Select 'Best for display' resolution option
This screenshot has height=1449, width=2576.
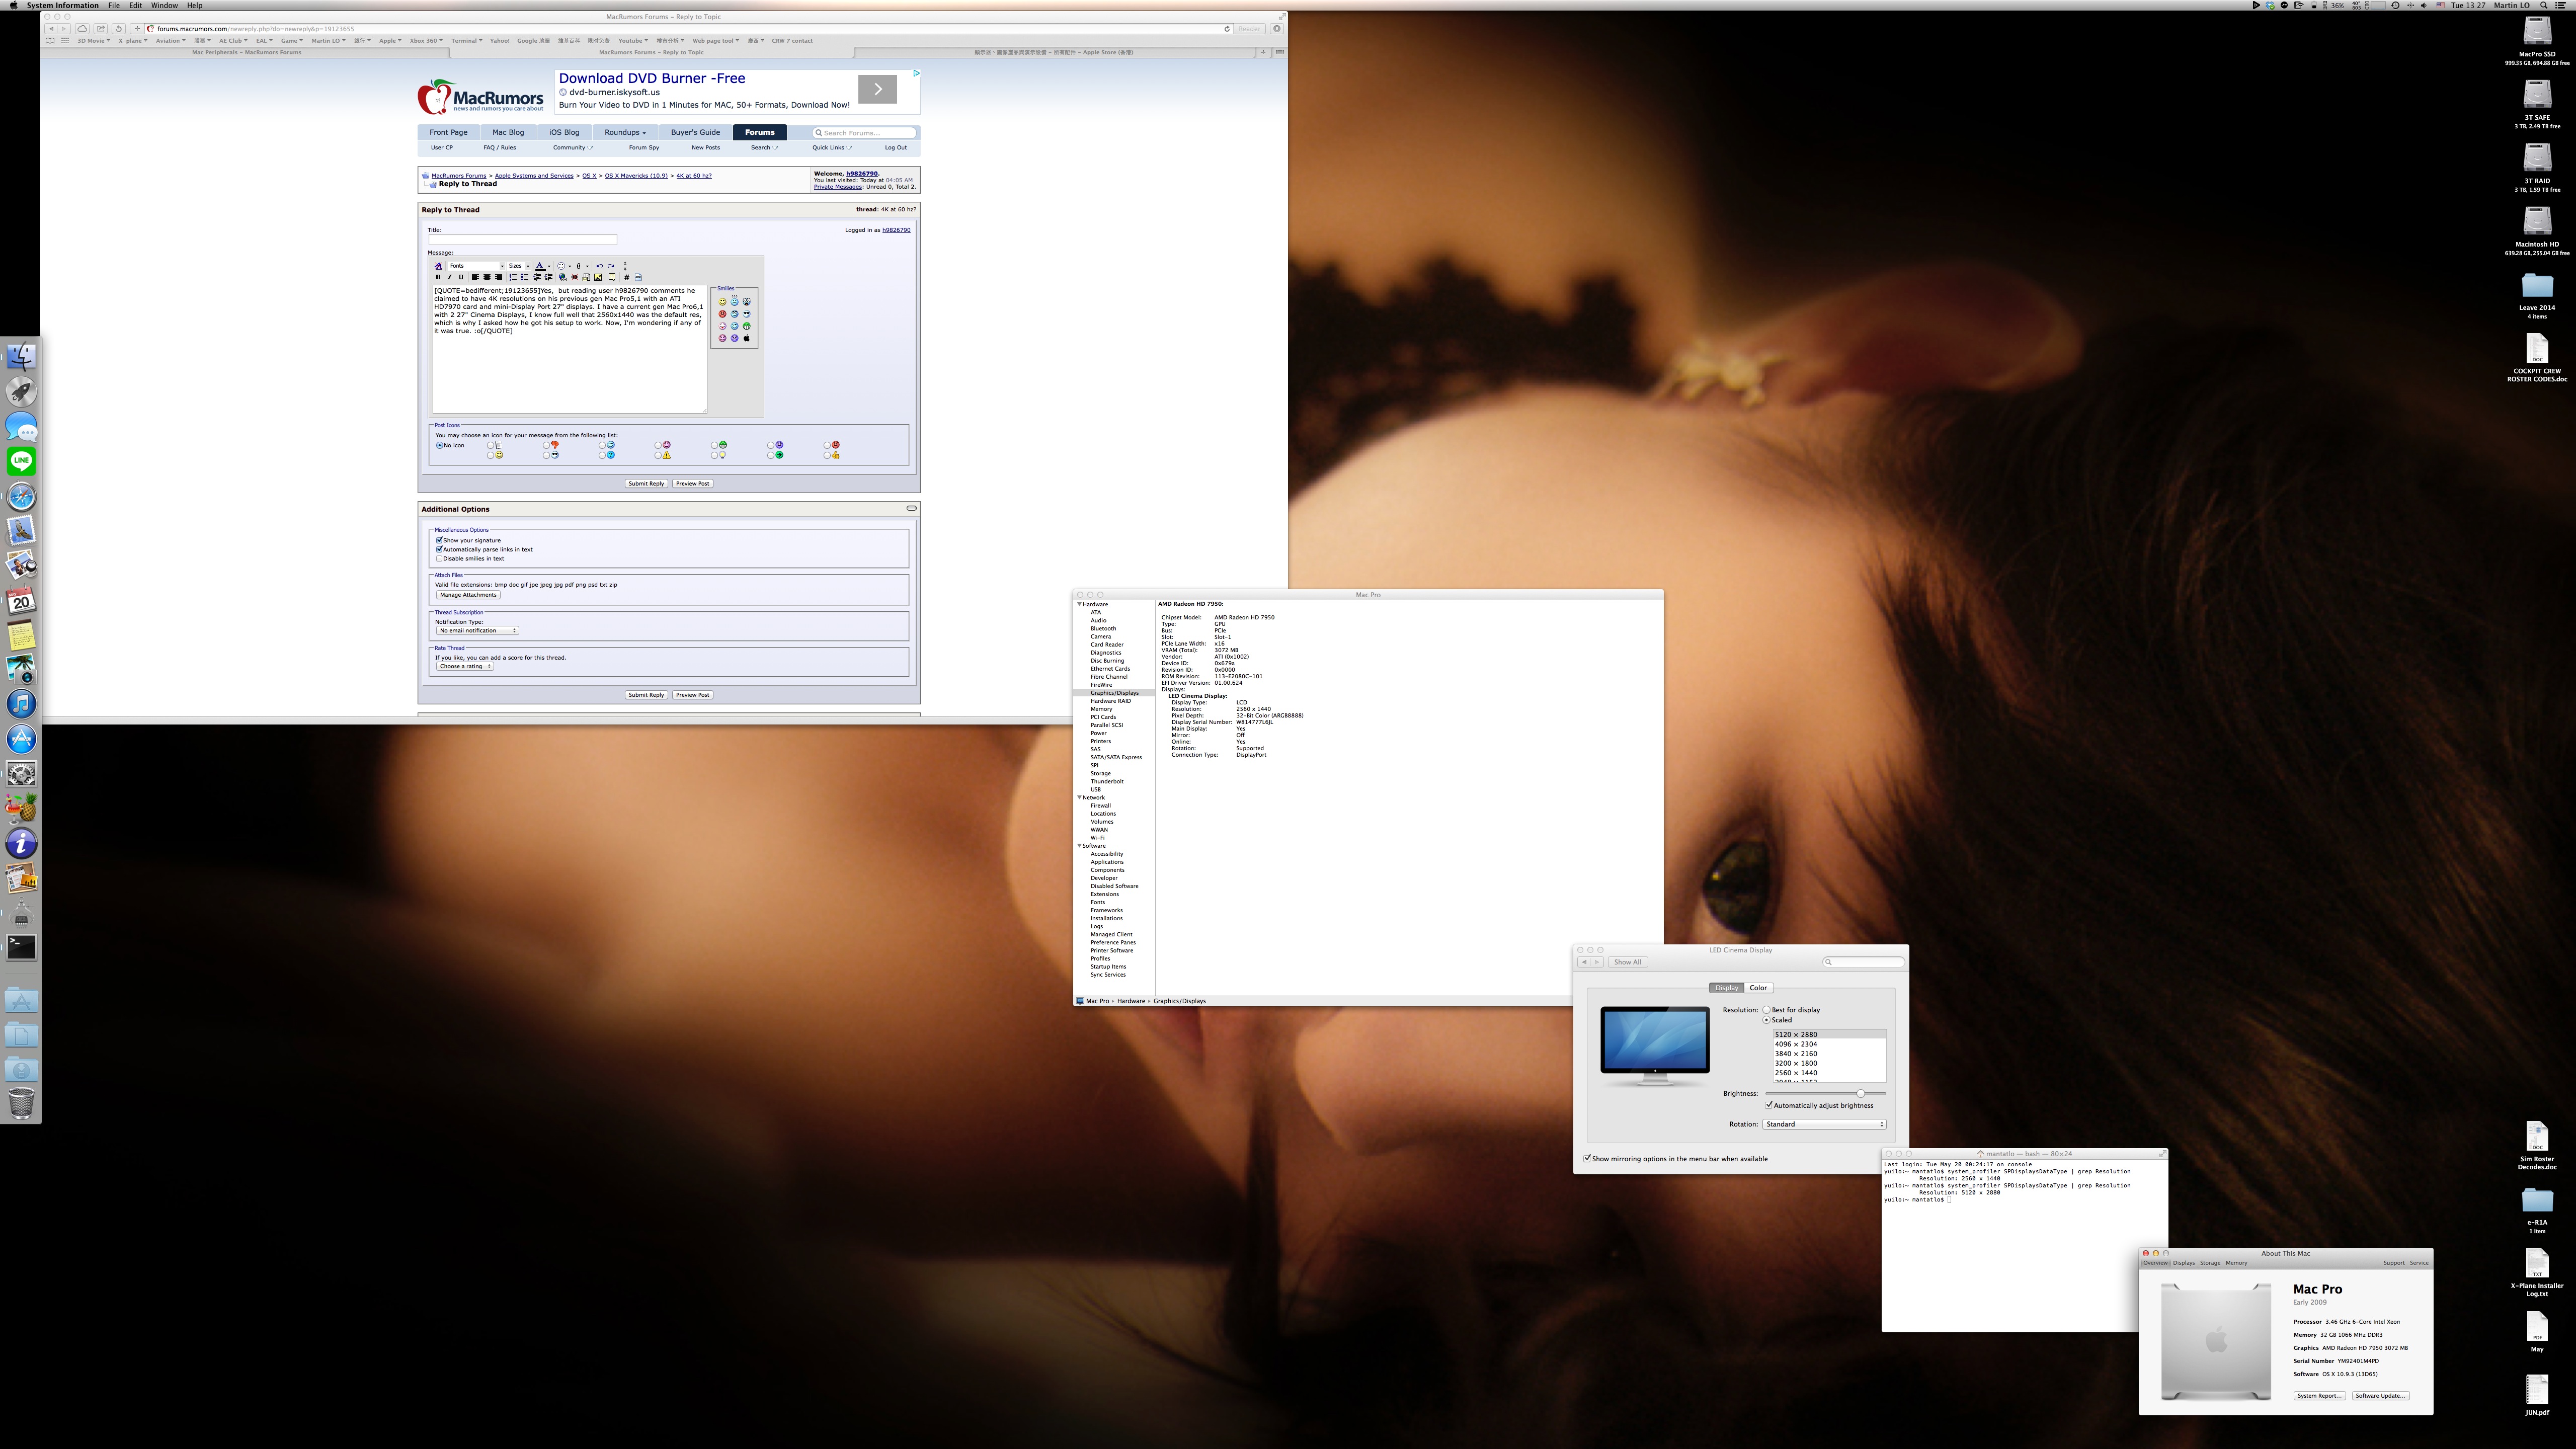coord(1766,1010)
